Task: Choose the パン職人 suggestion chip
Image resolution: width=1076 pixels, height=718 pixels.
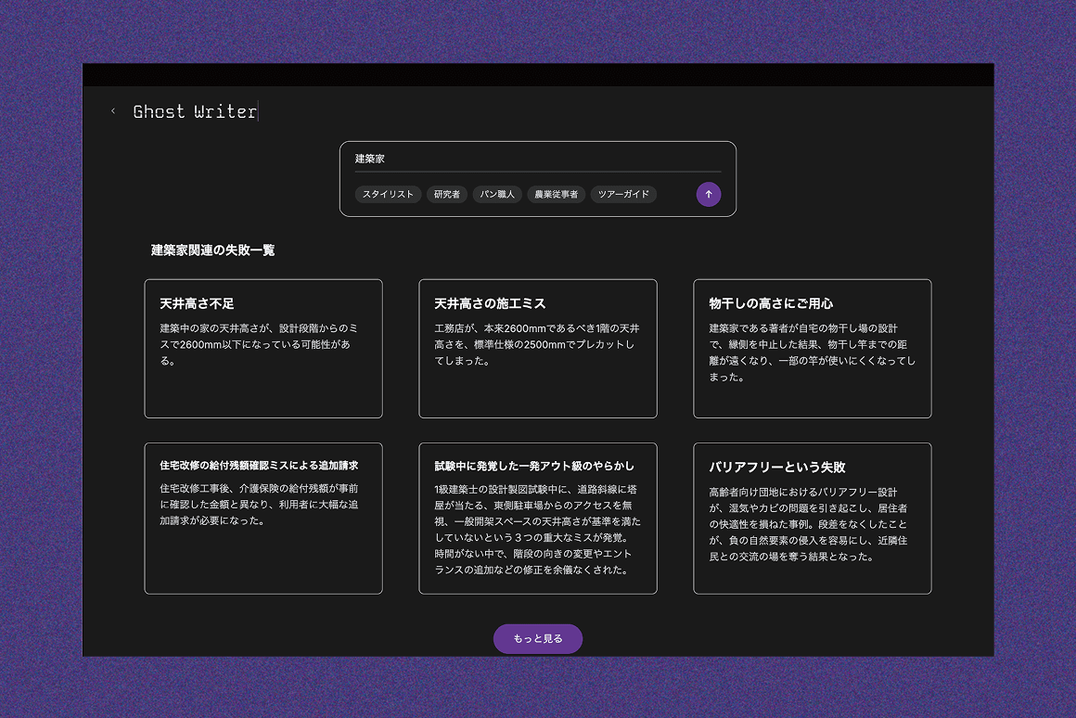Action: point(497,194)
